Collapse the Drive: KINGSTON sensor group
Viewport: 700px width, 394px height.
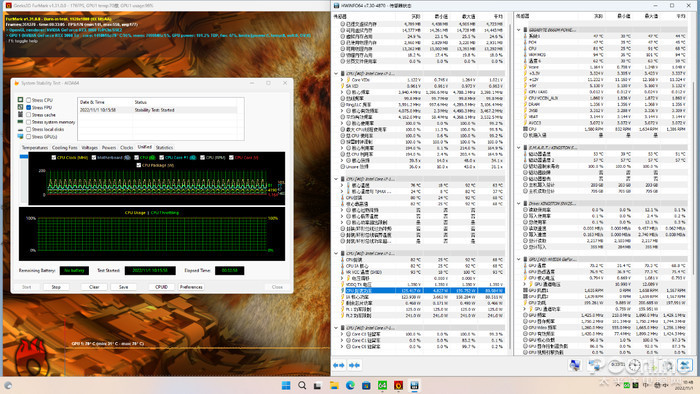pos(519,203)
